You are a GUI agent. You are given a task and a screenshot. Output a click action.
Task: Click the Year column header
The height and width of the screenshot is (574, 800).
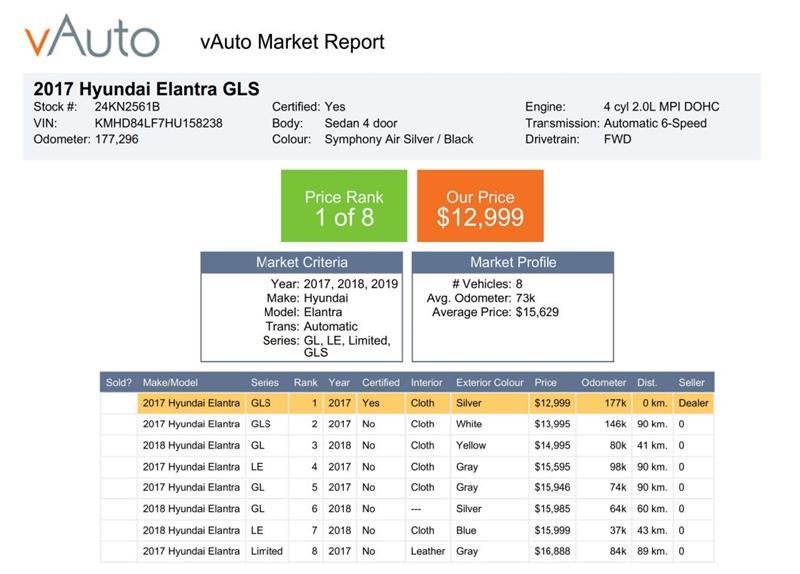pyautogui.click(x=339, y=382)
